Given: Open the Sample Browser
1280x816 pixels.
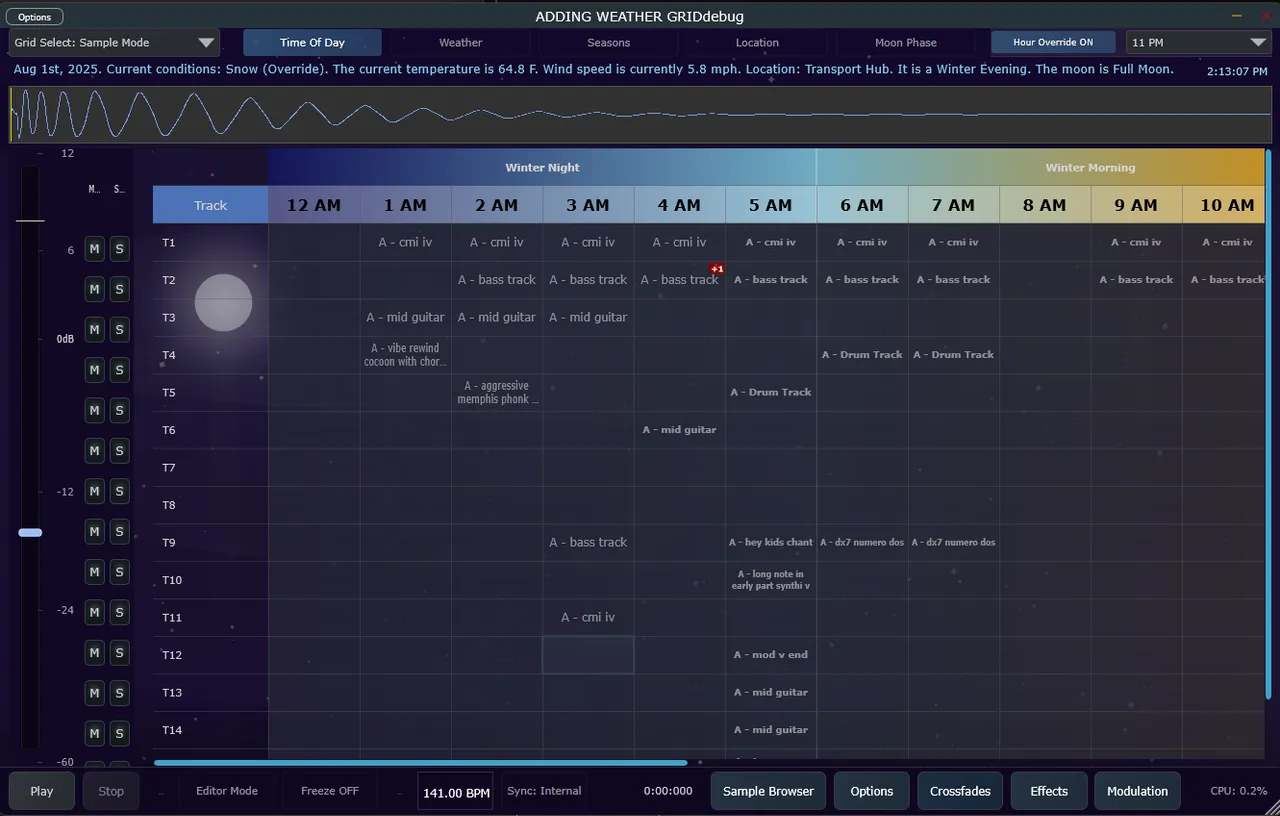Looking at the screenshot, I should (768, 791).
